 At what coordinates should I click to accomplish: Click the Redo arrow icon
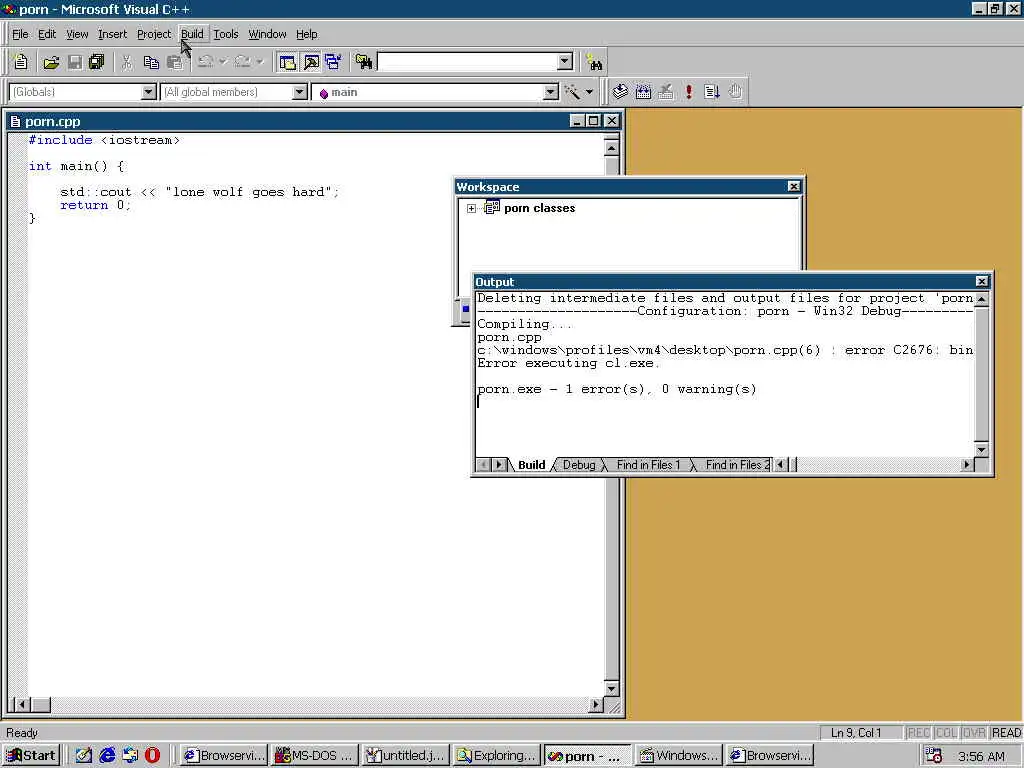tap(242, 62)
